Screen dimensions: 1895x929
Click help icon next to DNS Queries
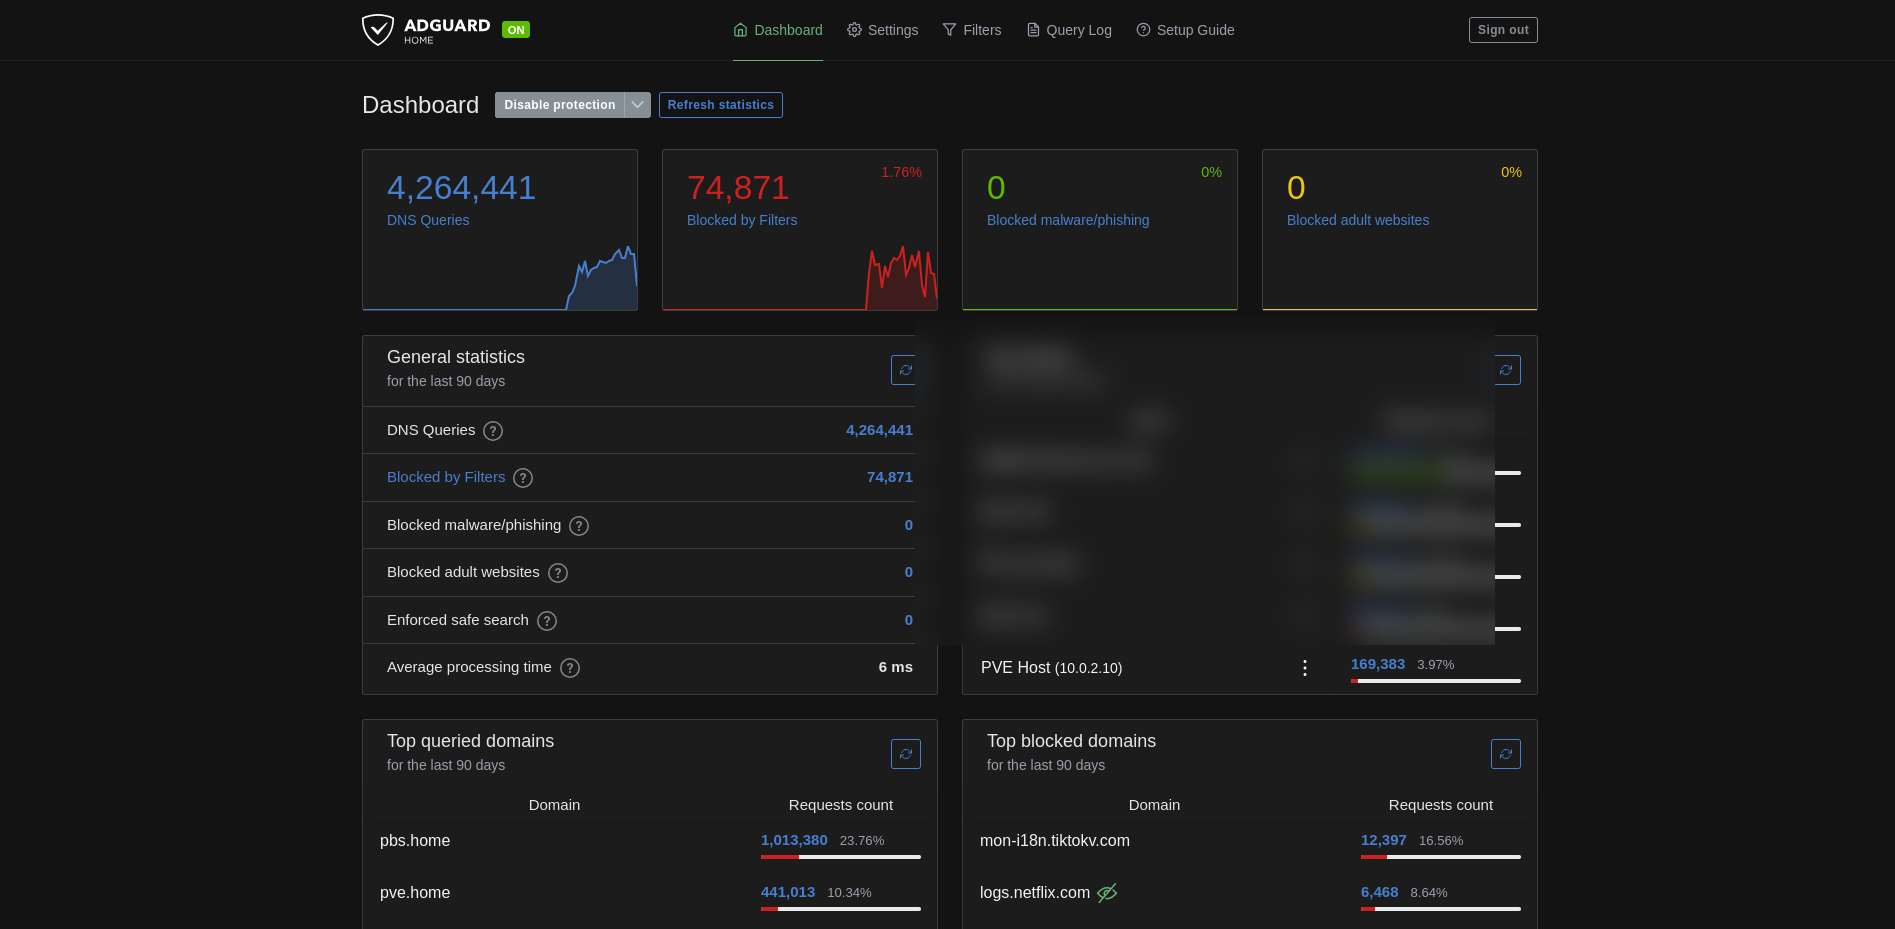coord(493,431)
